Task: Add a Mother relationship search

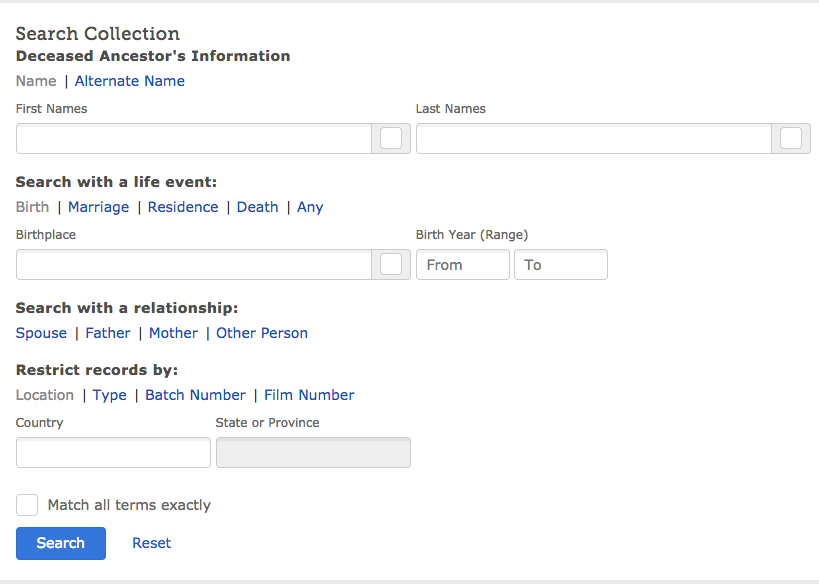Action: pos(173,333)
